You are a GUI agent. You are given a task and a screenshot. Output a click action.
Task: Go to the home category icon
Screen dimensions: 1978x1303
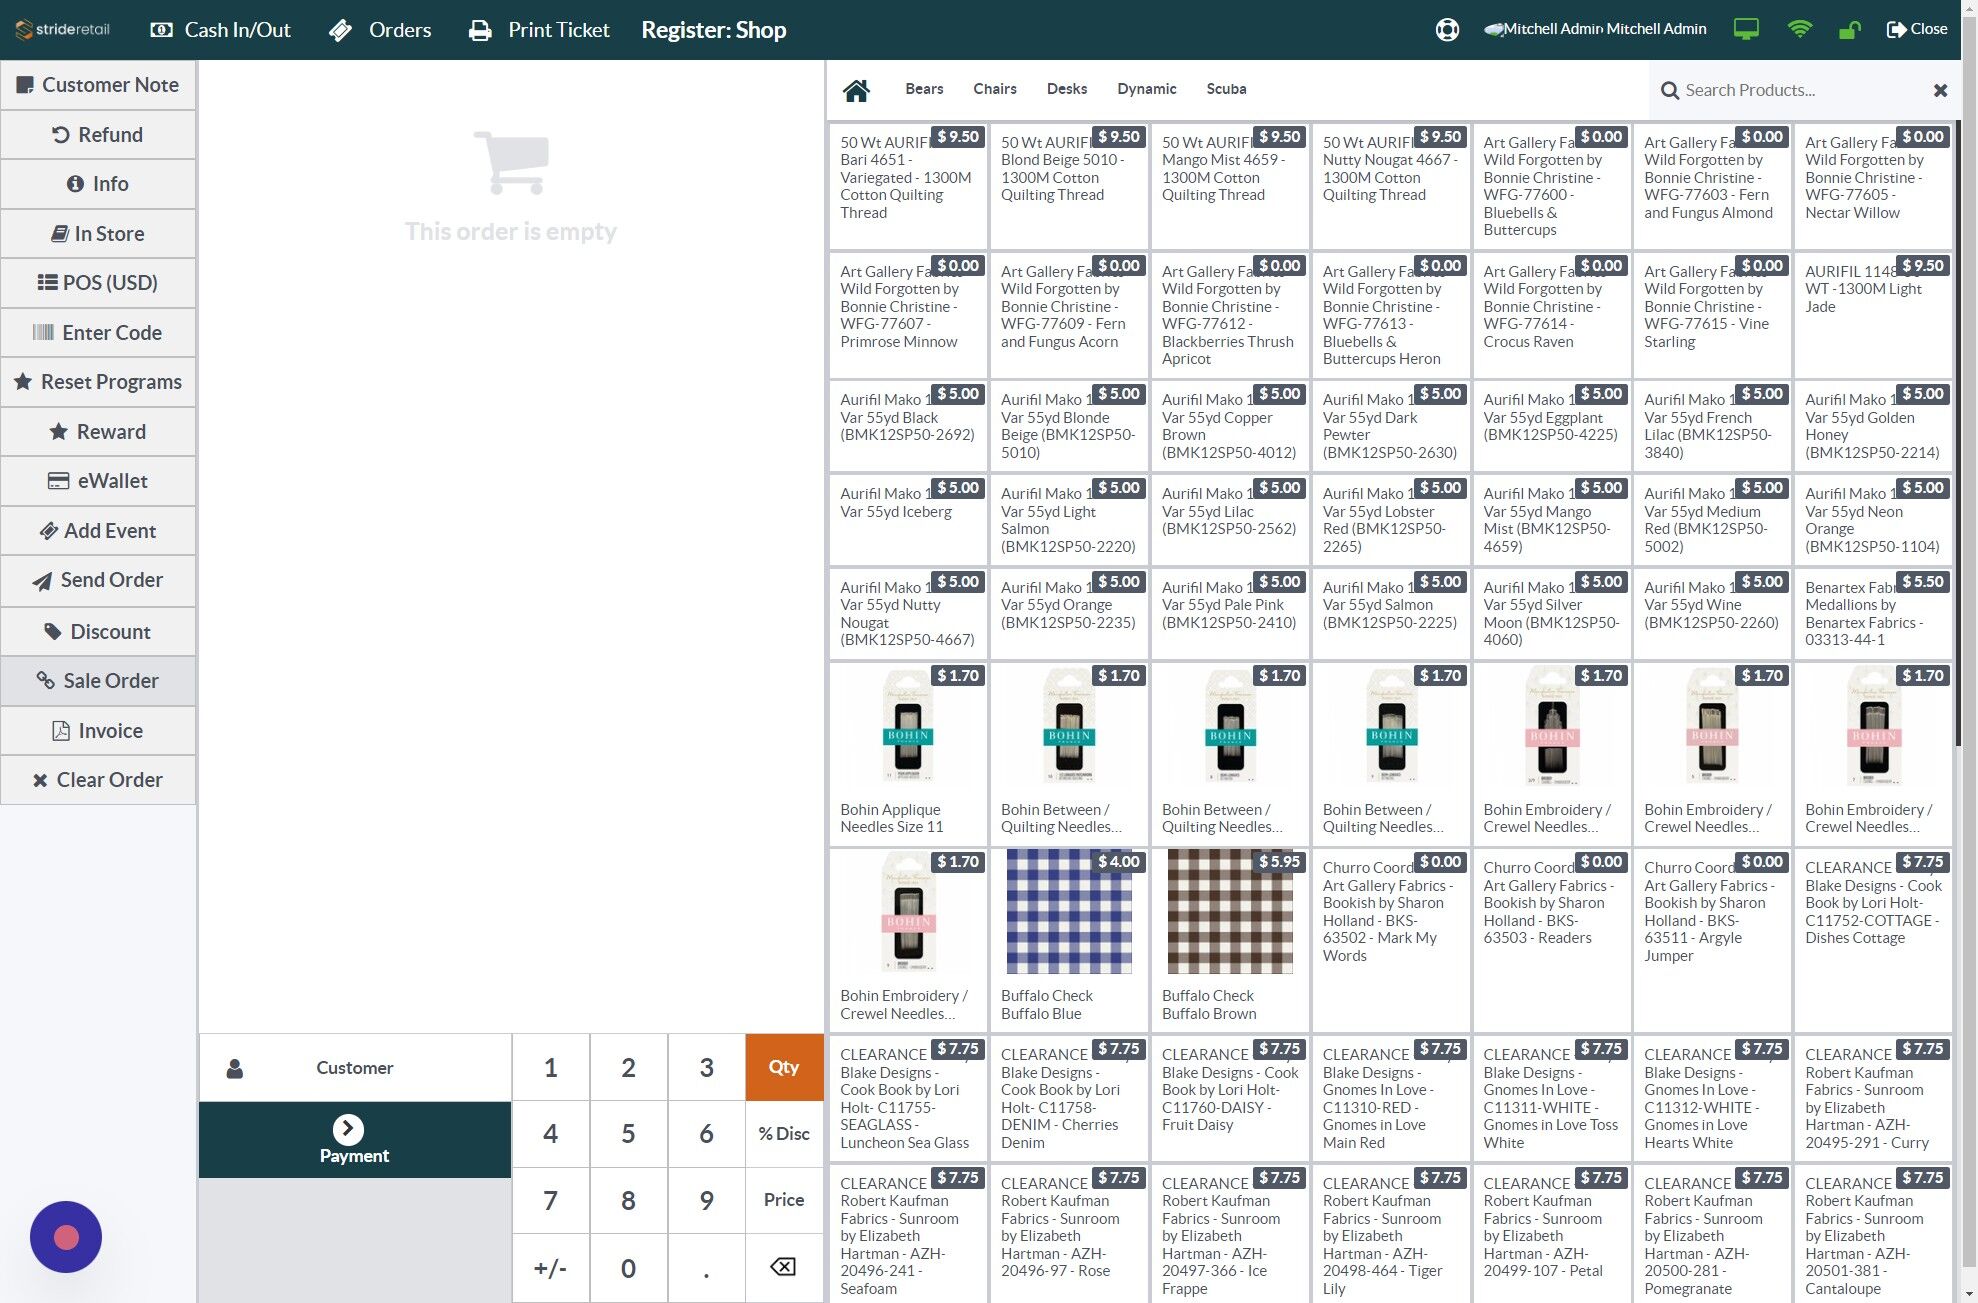(x=856, y=90)
